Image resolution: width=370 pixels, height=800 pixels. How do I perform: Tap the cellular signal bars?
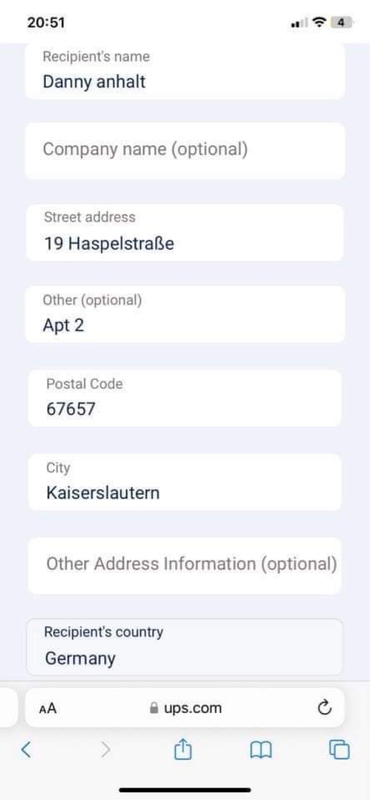[300, 23]
